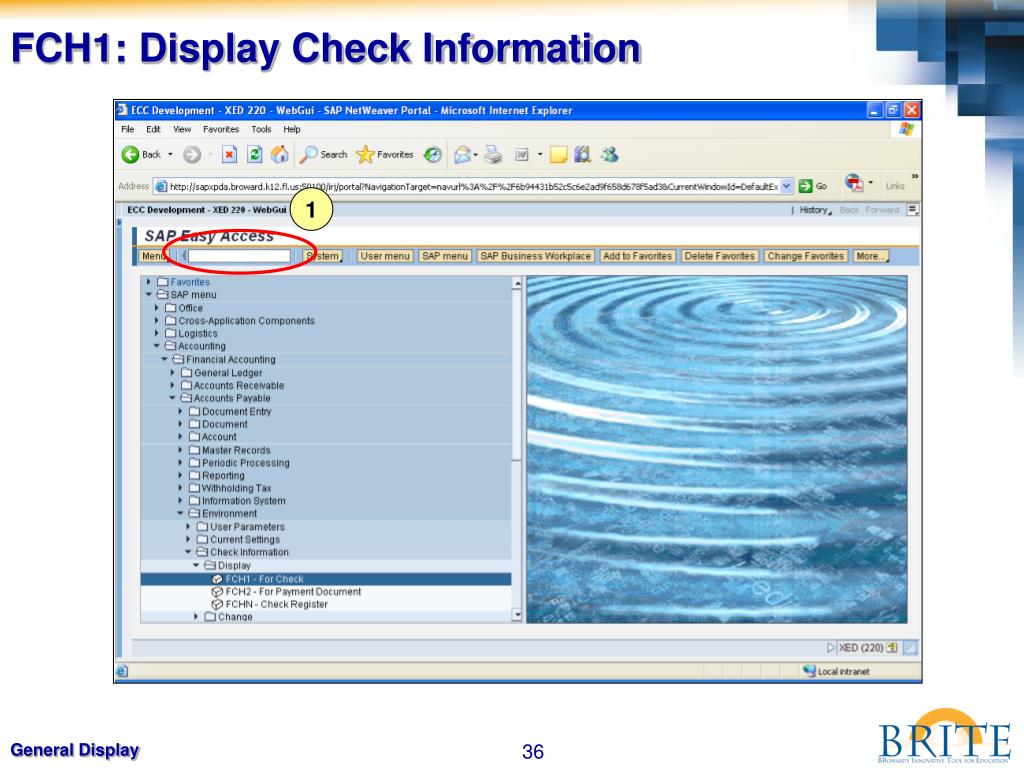Open the View menu

(x=182, y=129)
